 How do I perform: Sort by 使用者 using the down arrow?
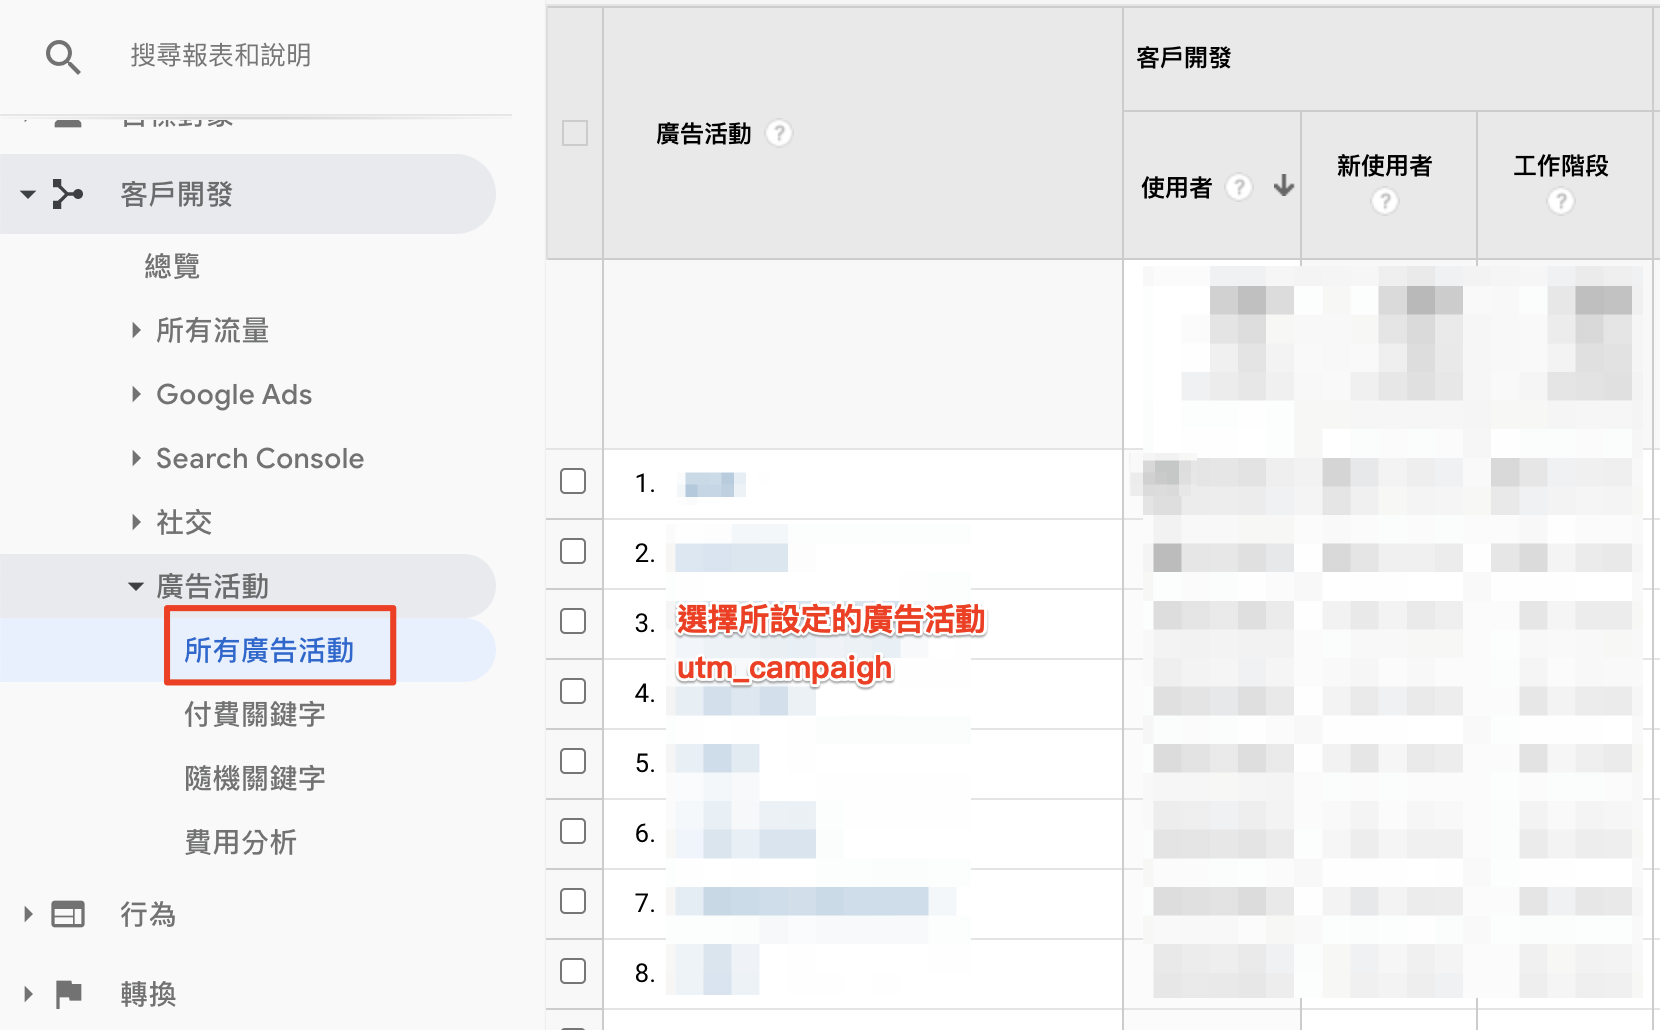[x=1284, y=186]
